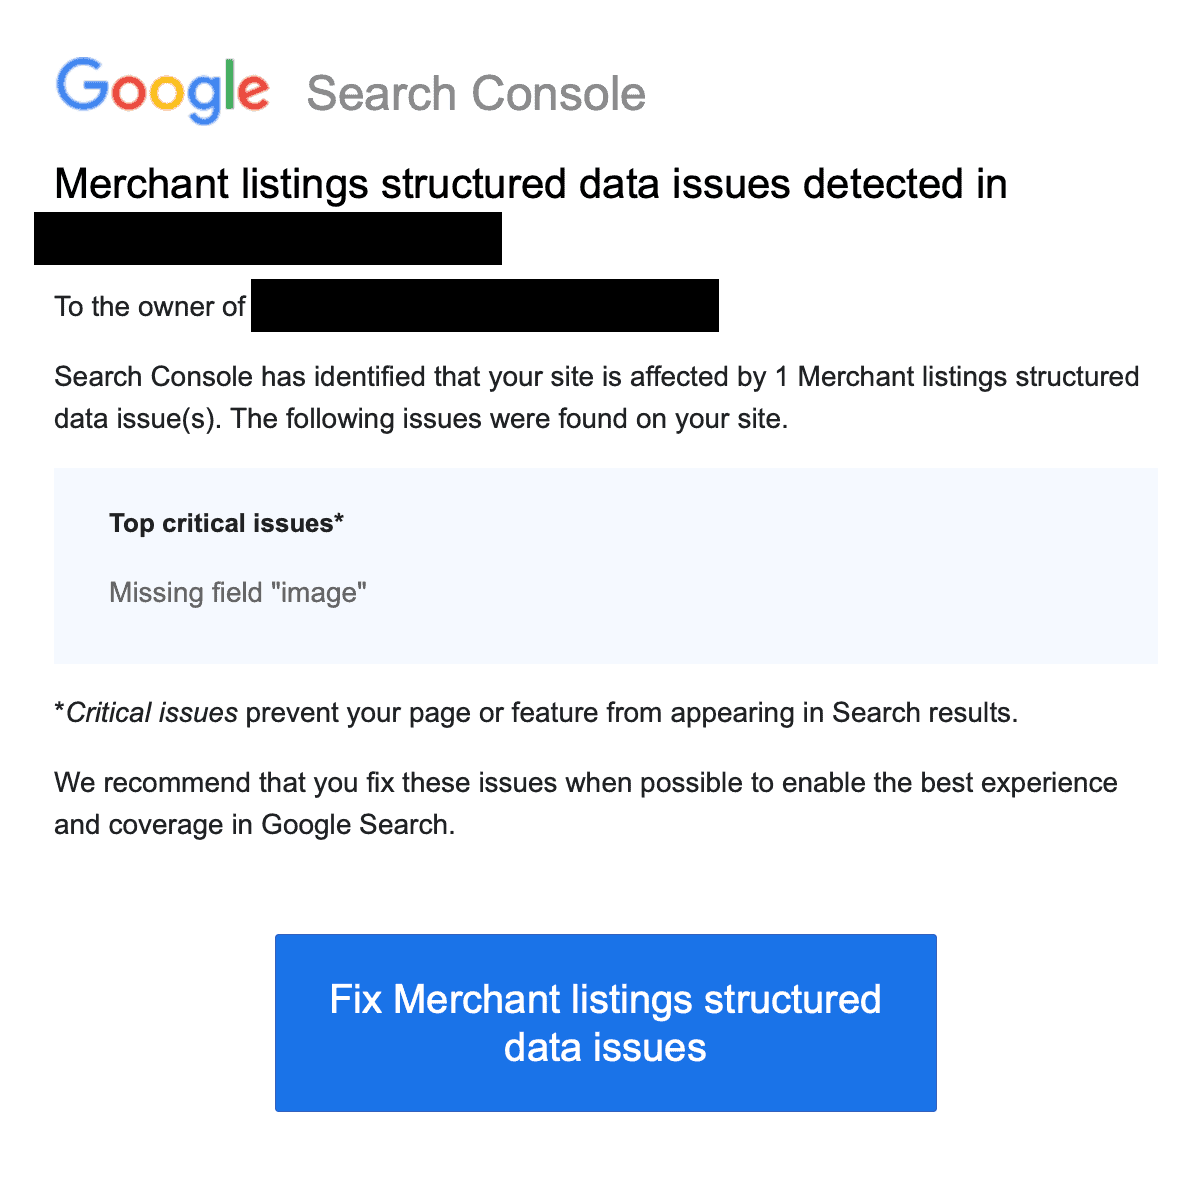Click the redacted site name under the headline
1201x1200 pixels.
(268, 238)
